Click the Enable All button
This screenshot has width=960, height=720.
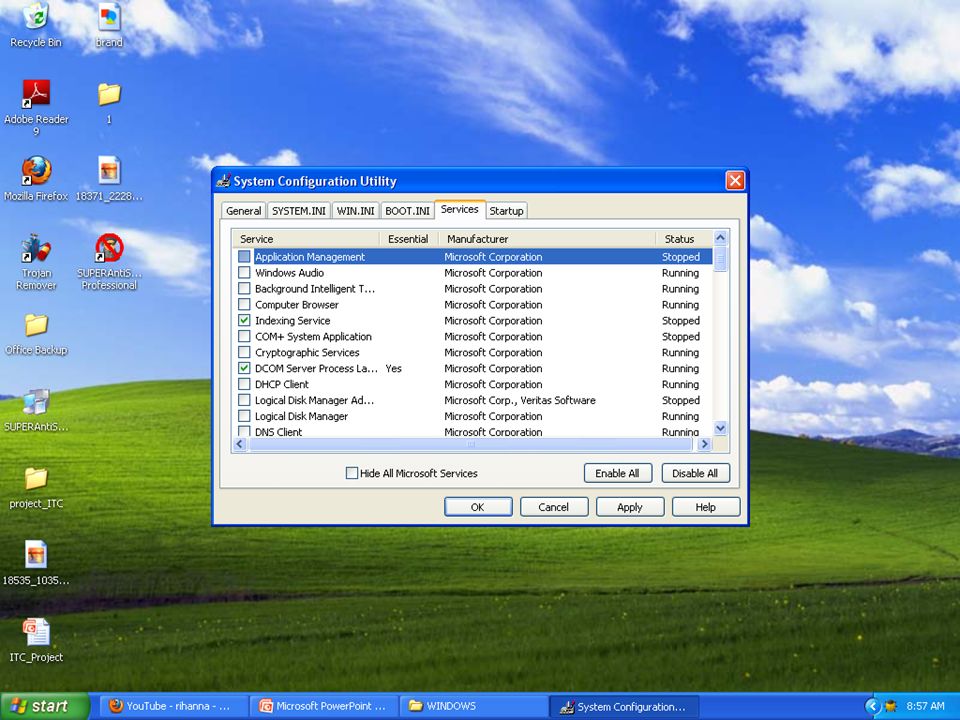pos(617,473)
